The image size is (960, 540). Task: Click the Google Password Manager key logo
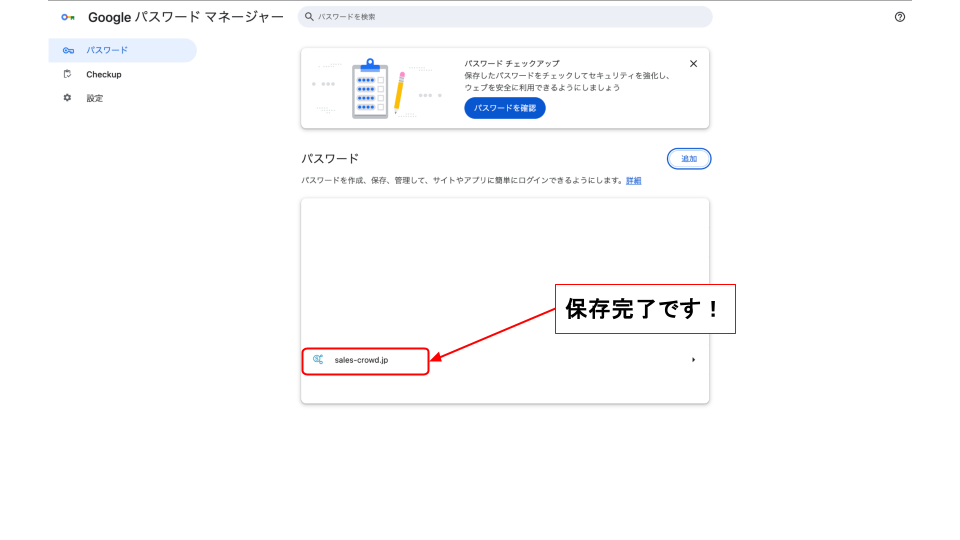pos(67,18)
